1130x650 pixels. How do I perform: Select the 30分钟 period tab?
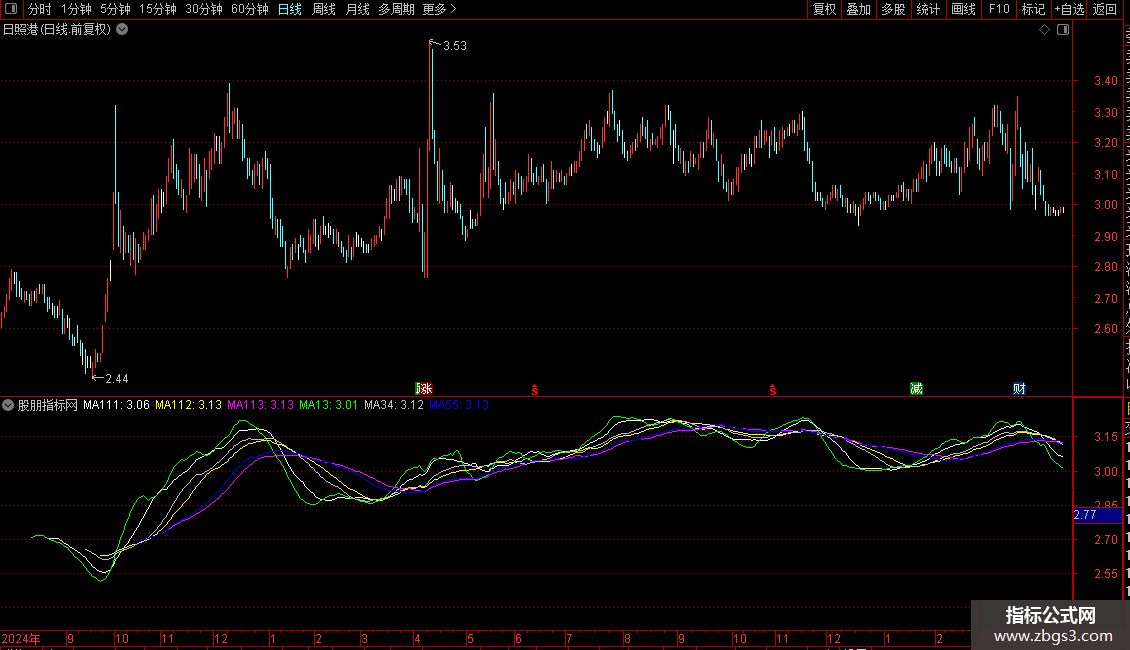click(x=204, y=9)
